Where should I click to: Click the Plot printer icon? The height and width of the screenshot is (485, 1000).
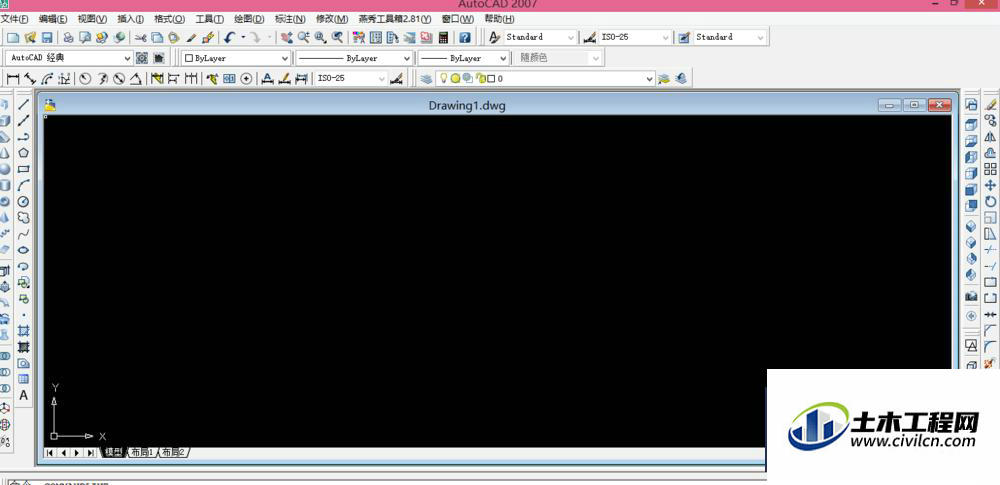(x=68, y=38)
